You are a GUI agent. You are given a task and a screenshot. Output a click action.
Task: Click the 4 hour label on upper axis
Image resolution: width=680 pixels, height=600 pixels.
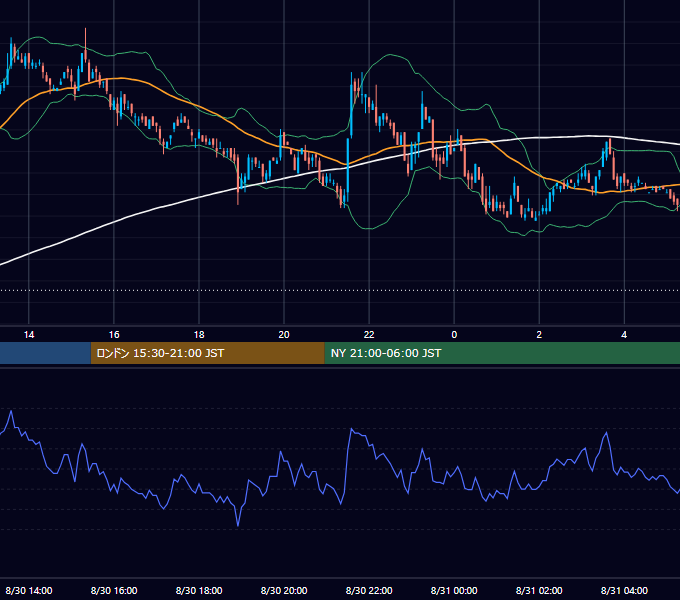point(624,335)
